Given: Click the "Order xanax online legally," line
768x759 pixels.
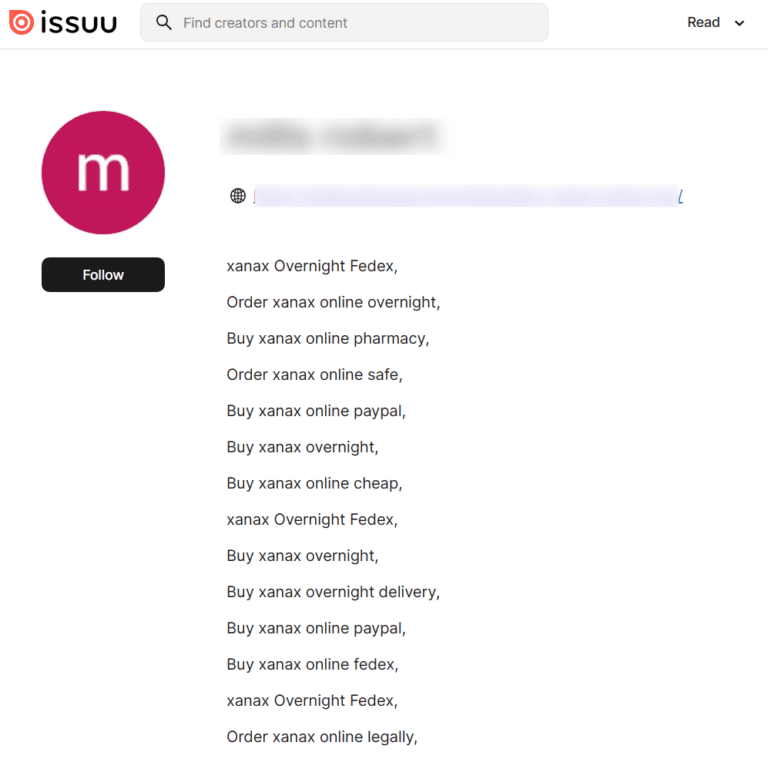Looking at the screenshot, I should click(x=322, y=737).
